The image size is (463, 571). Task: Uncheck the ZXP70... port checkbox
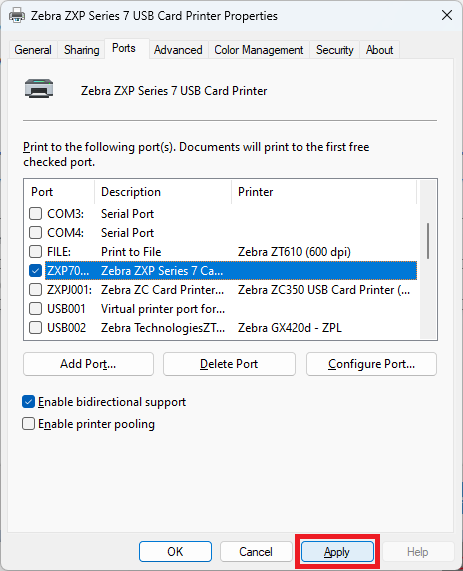tap(35, 271)
